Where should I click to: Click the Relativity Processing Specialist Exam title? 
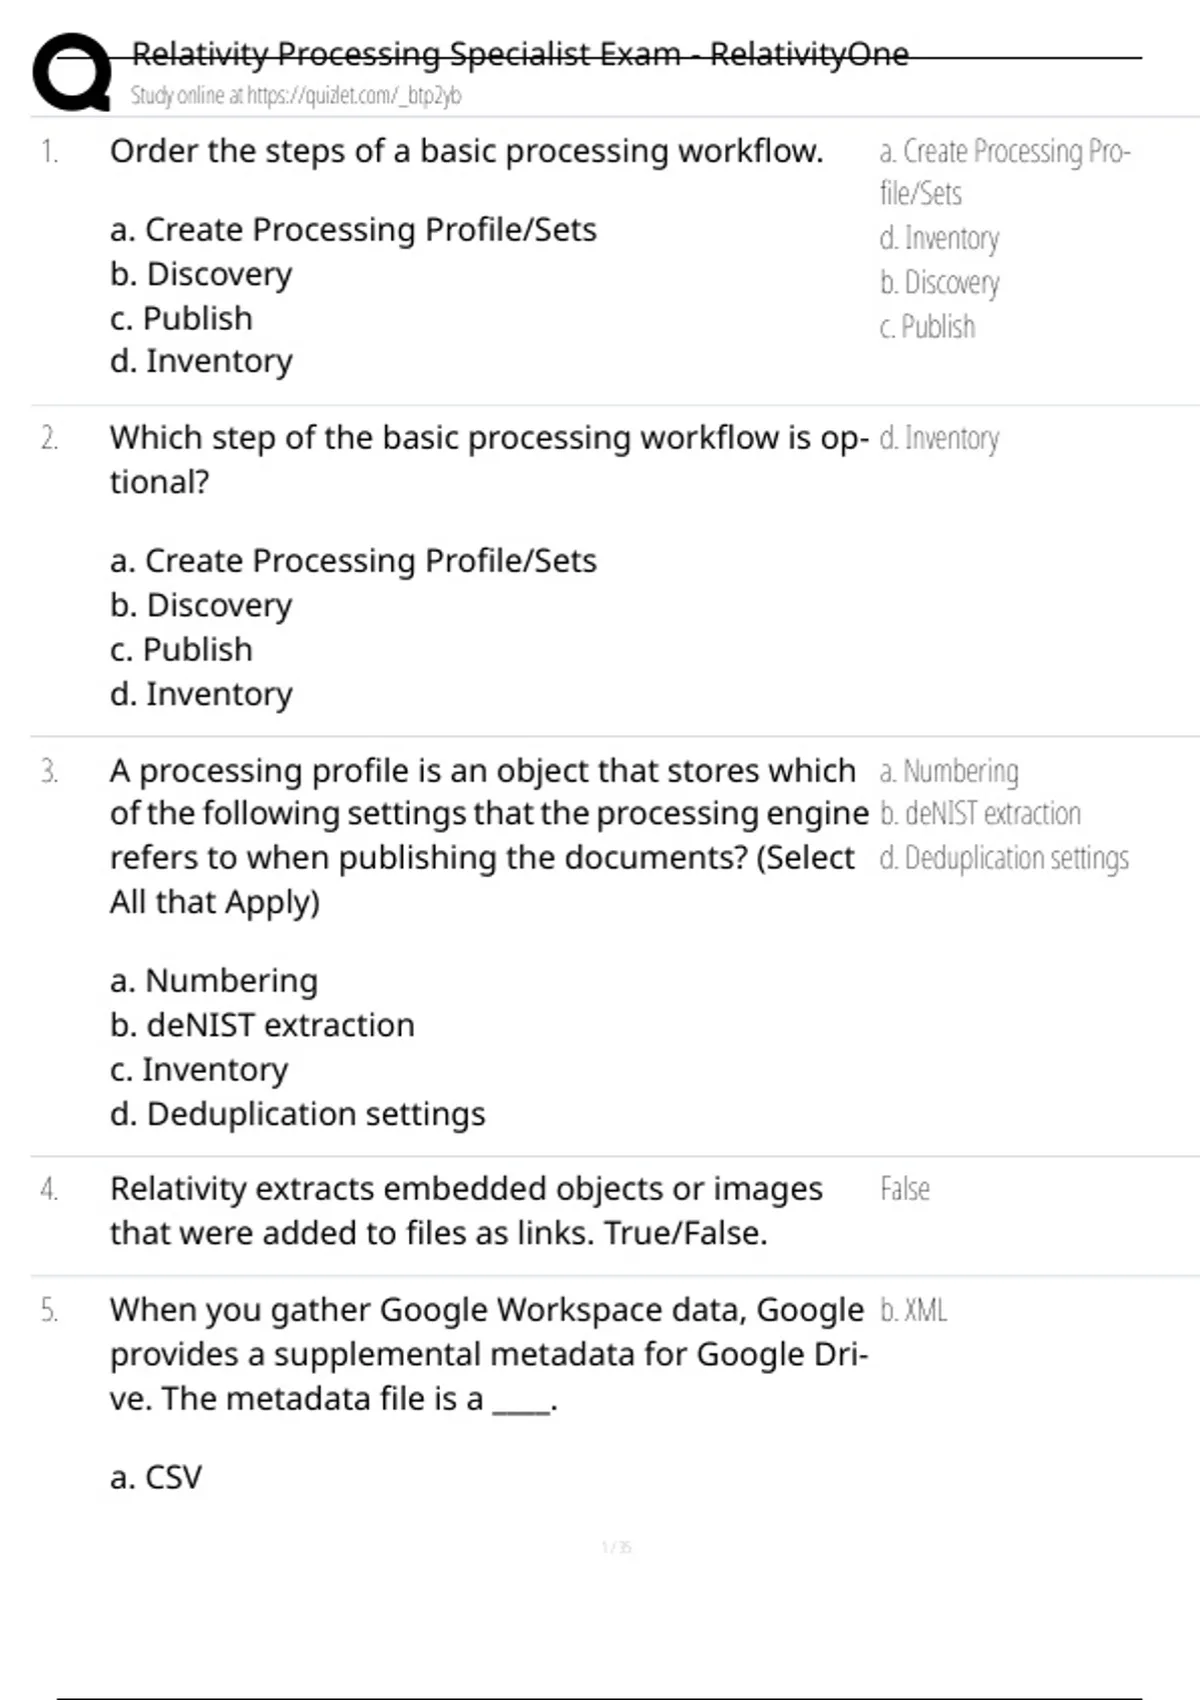click(x=520, y=53)
